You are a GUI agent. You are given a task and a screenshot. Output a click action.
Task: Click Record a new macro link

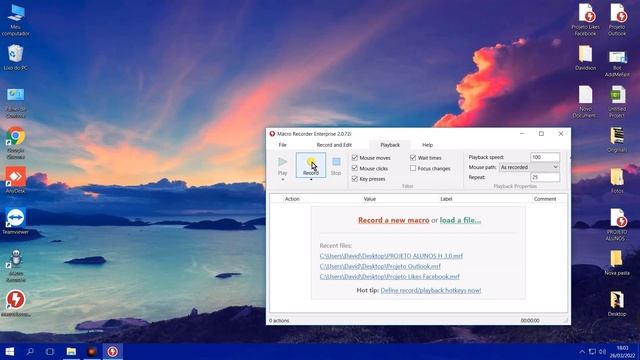click(393, 220)
